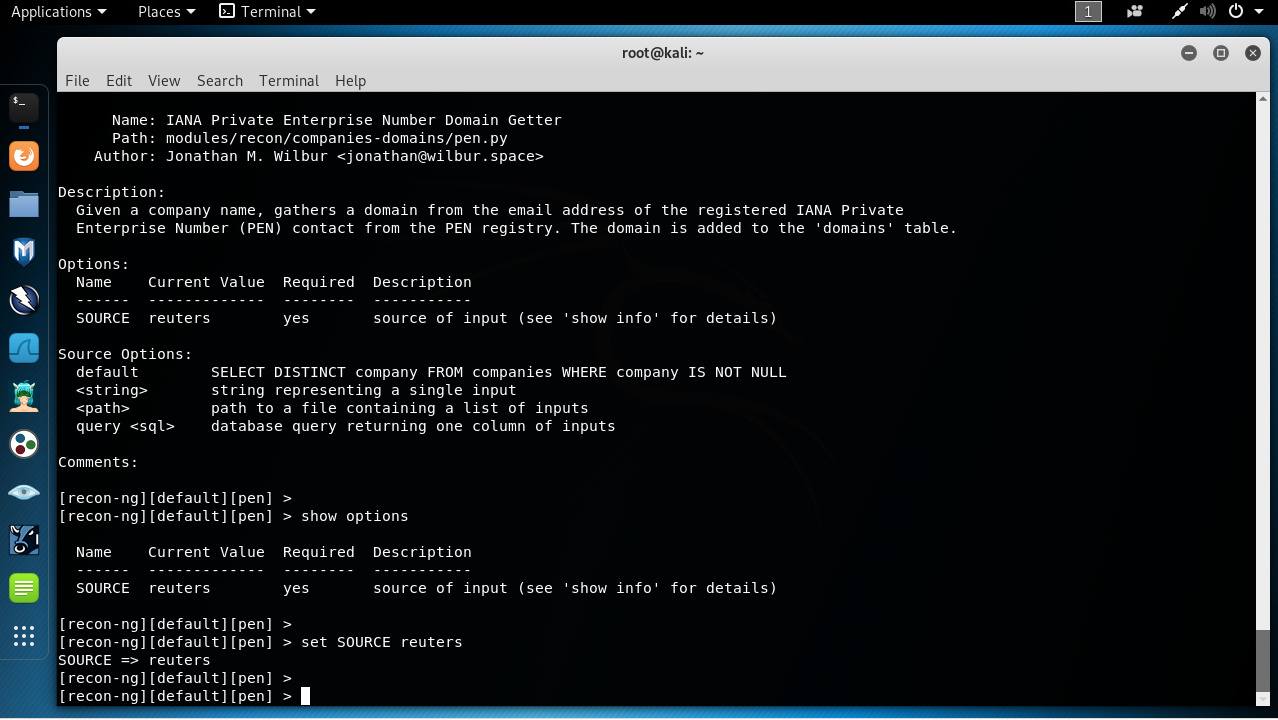Expand the power system menu
Viewport: 1278px width, 720px height.
[x=1244, y=12]
